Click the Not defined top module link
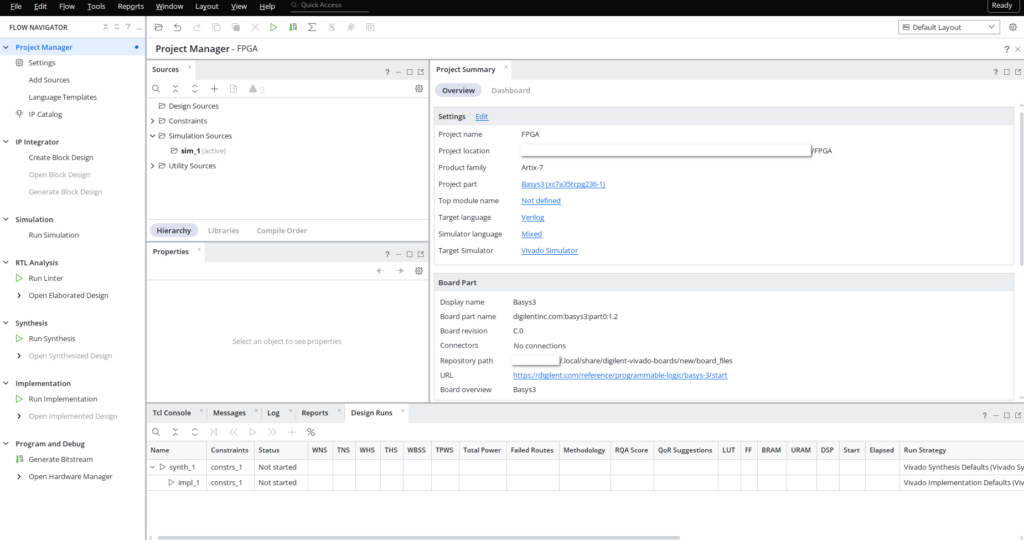 [x=541, y=200]
